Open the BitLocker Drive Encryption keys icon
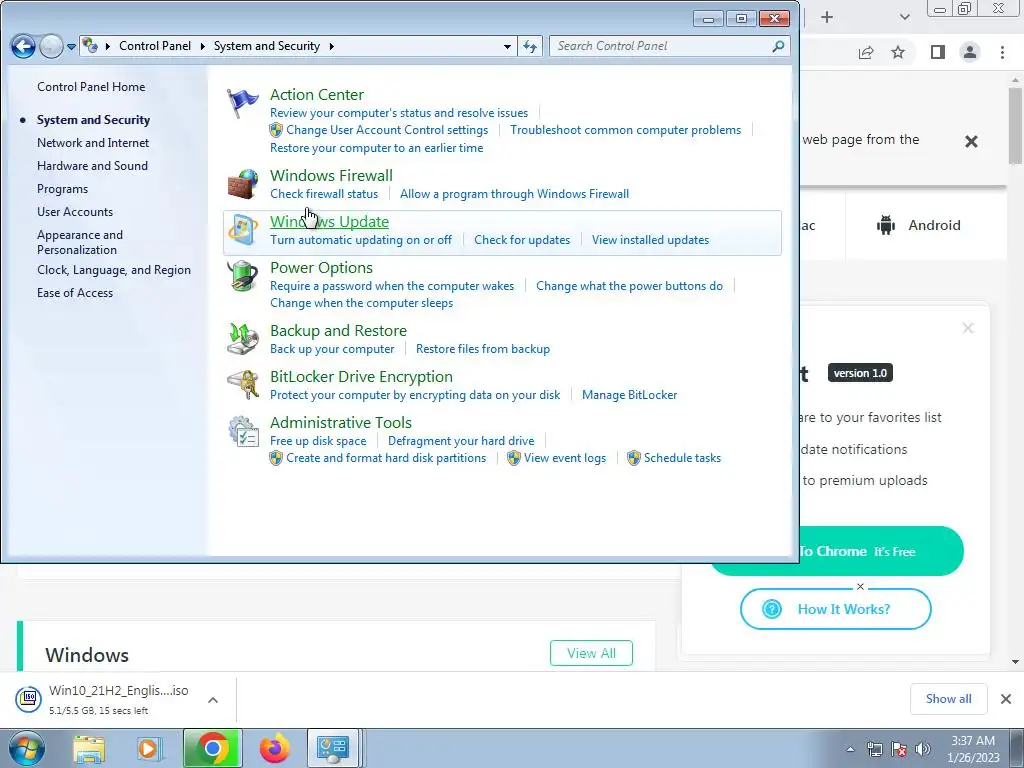The width and height of the screenshot is (1024, 768). tap(242, 385)
